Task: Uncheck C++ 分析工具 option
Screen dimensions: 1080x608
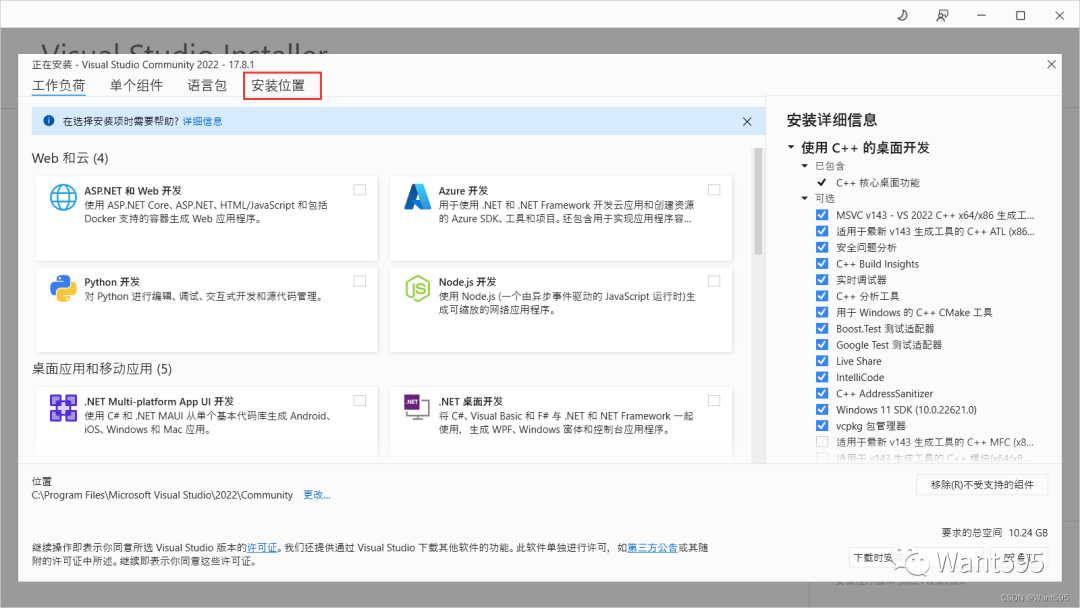Action: [822, 296]
